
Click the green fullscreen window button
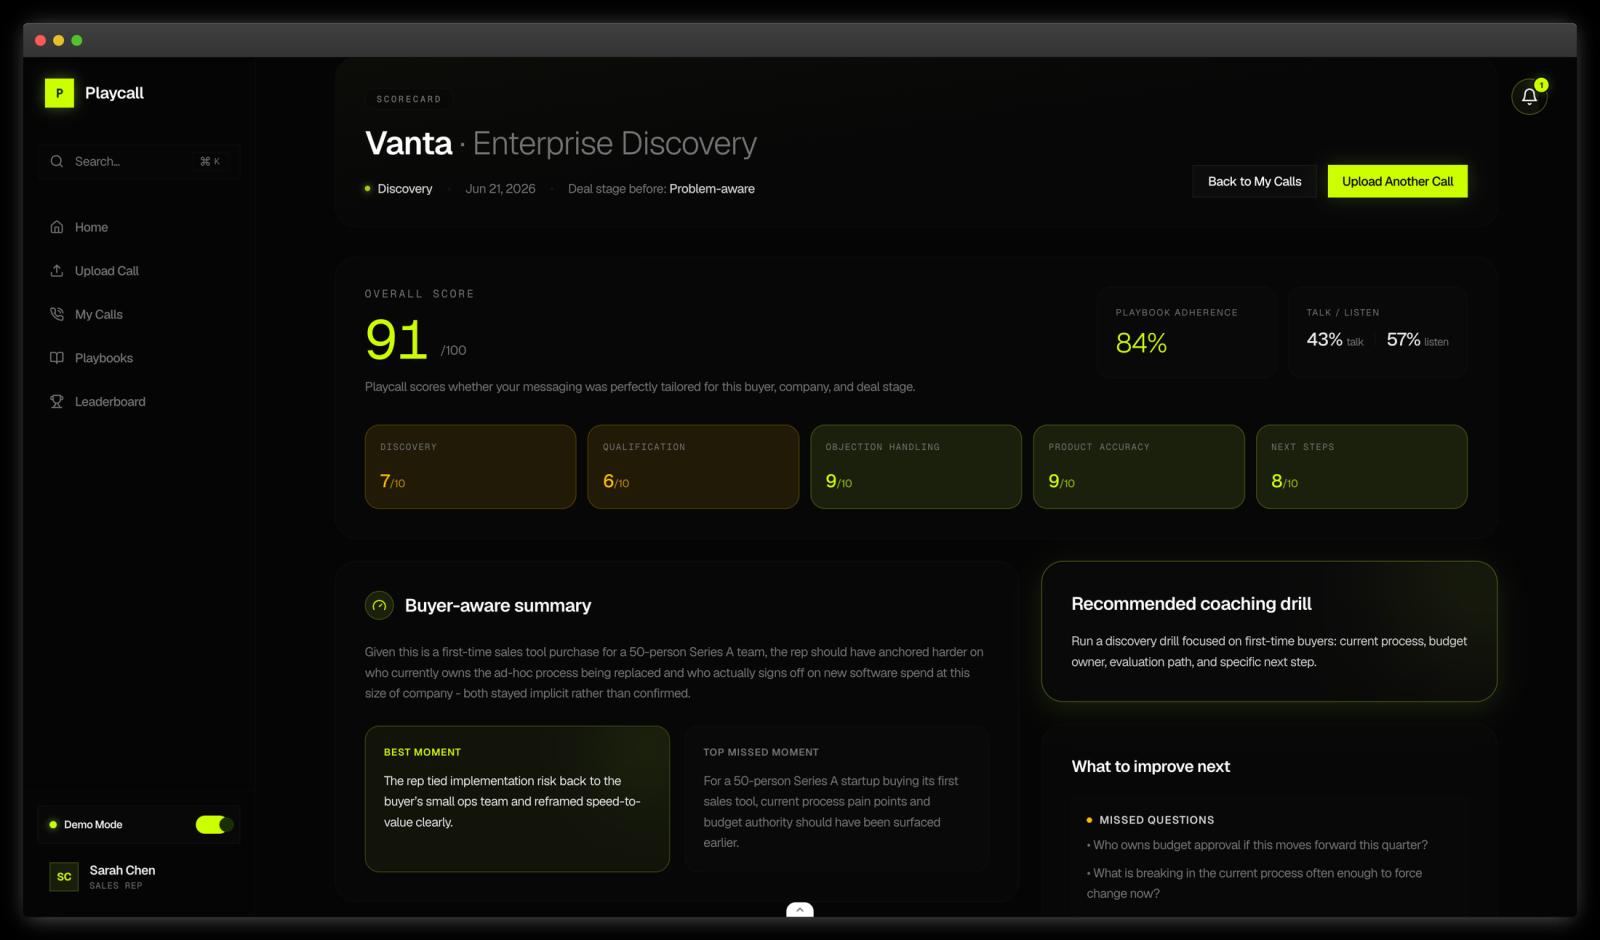tap(77, 40)
